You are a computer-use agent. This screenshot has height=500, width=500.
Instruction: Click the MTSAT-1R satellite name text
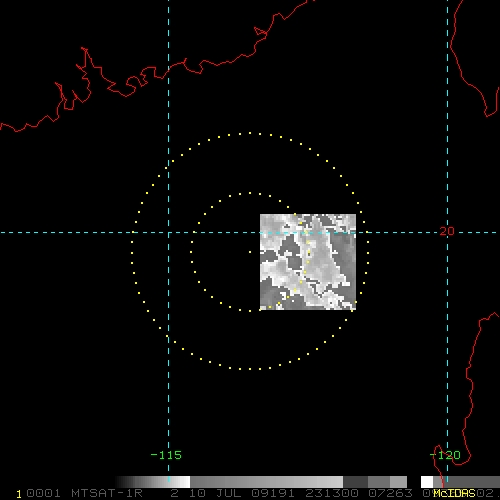click(x=107, y=493)
